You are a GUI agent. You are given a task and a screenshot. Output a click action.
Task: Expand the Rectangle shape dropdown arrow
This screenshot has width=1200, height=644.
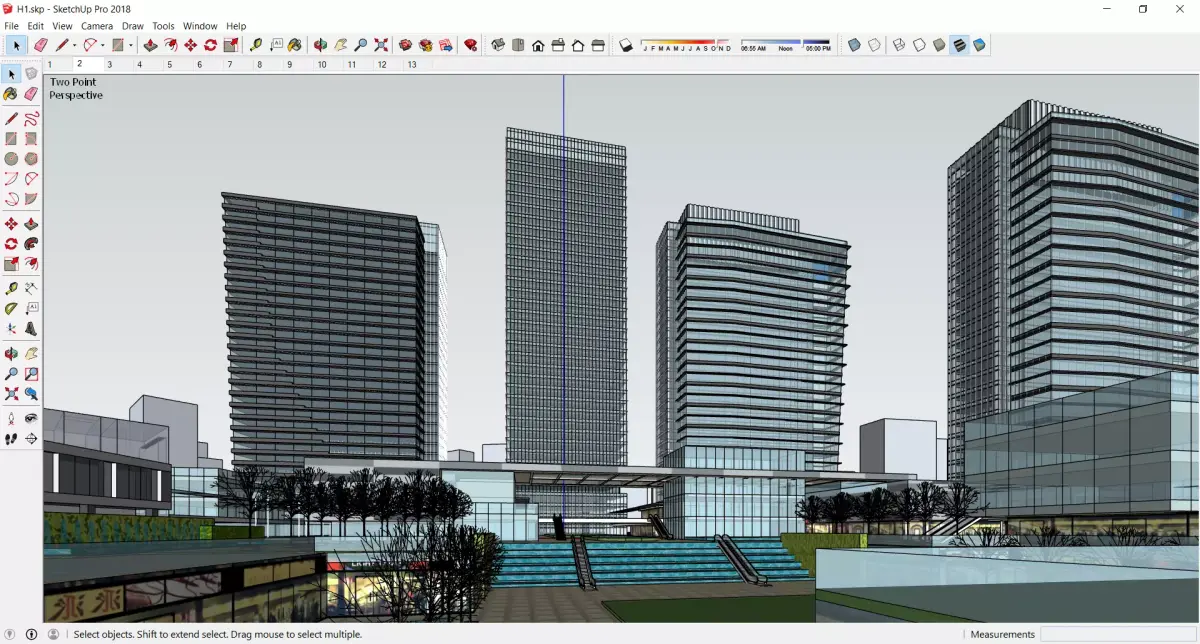point(130,45)
